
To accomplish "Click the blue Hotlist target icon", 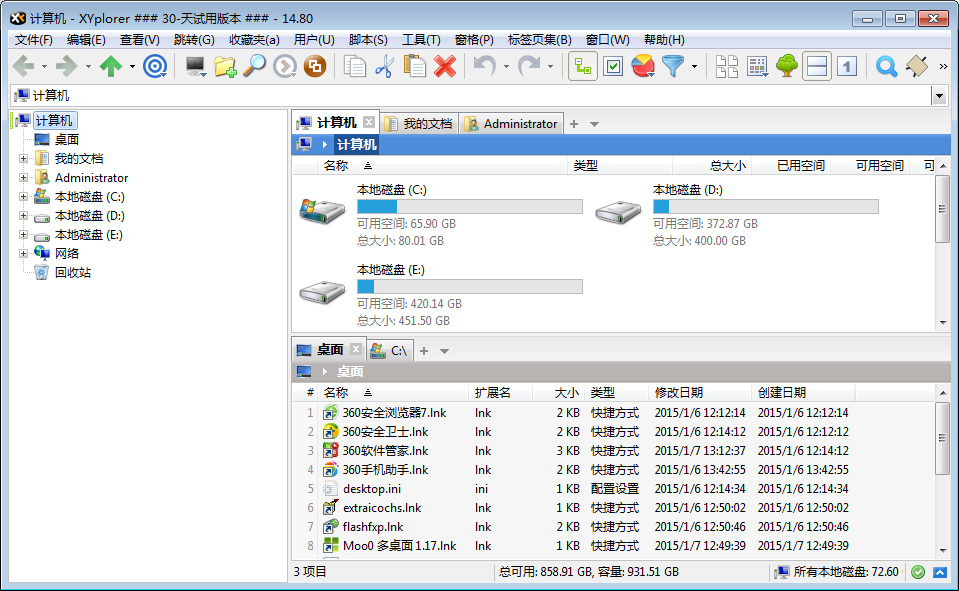I will (x=154, y=66).
